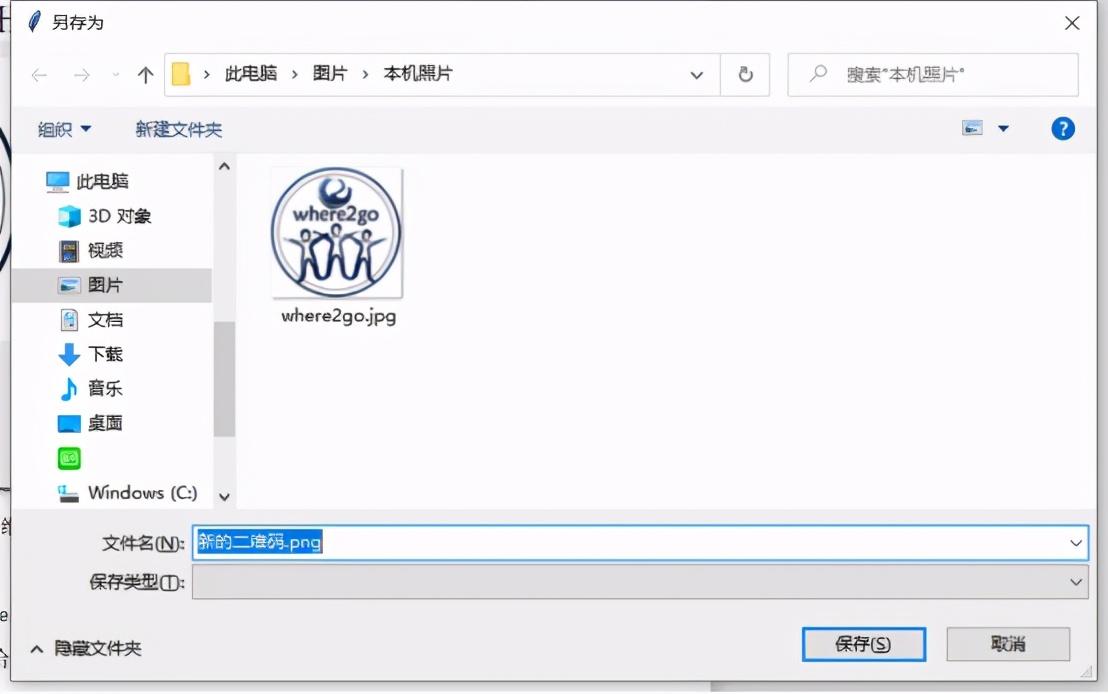Viewport: 1108px width, 694px height.
Task: Click the 文档 document icon
Action: [x=69, y=320]
